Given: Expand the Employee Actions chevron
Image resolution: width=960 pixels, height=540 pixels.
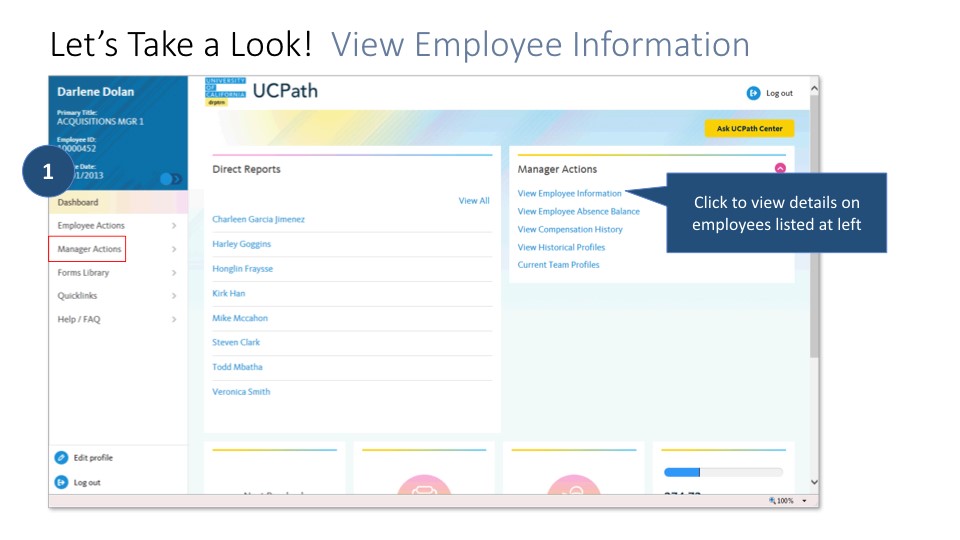Looking at the screenshot, I should (174, 225).
